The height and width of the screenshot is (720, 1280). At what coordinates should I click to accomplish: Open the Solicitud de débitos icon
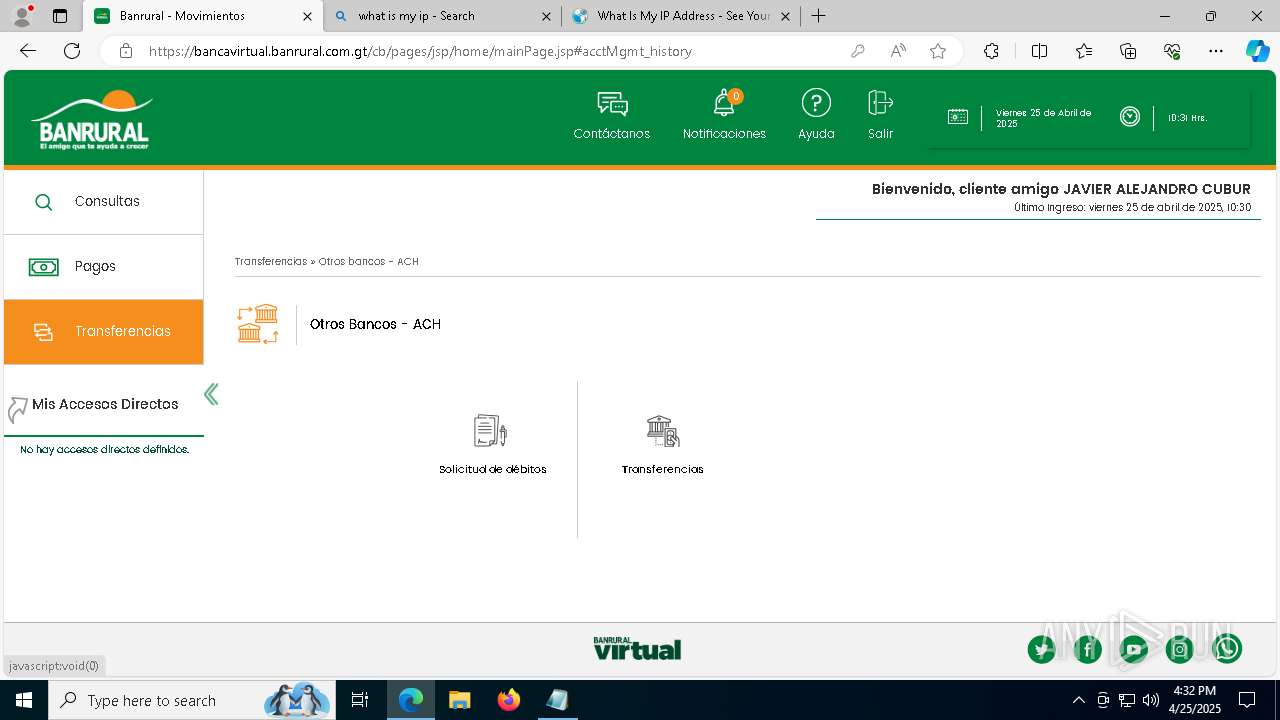(490, 431)
